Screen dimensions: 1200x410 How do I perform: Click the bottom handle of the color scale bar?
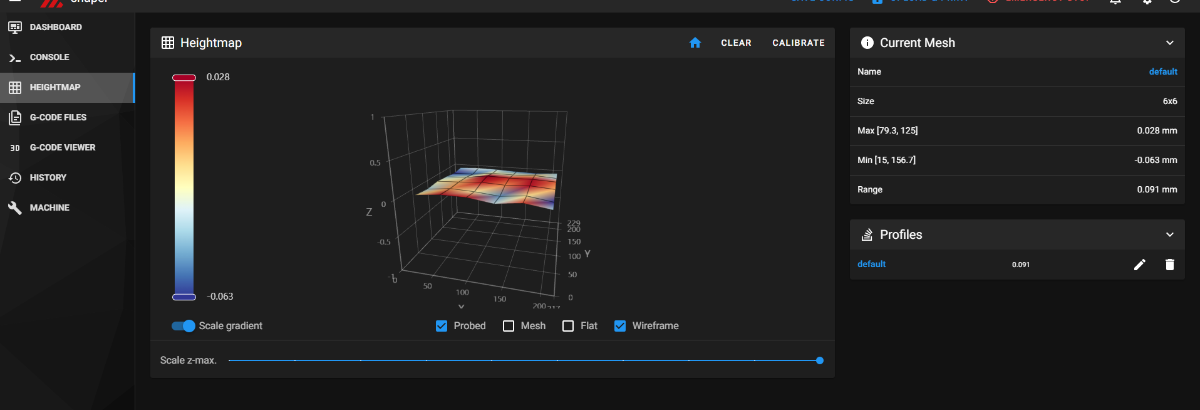184,296
